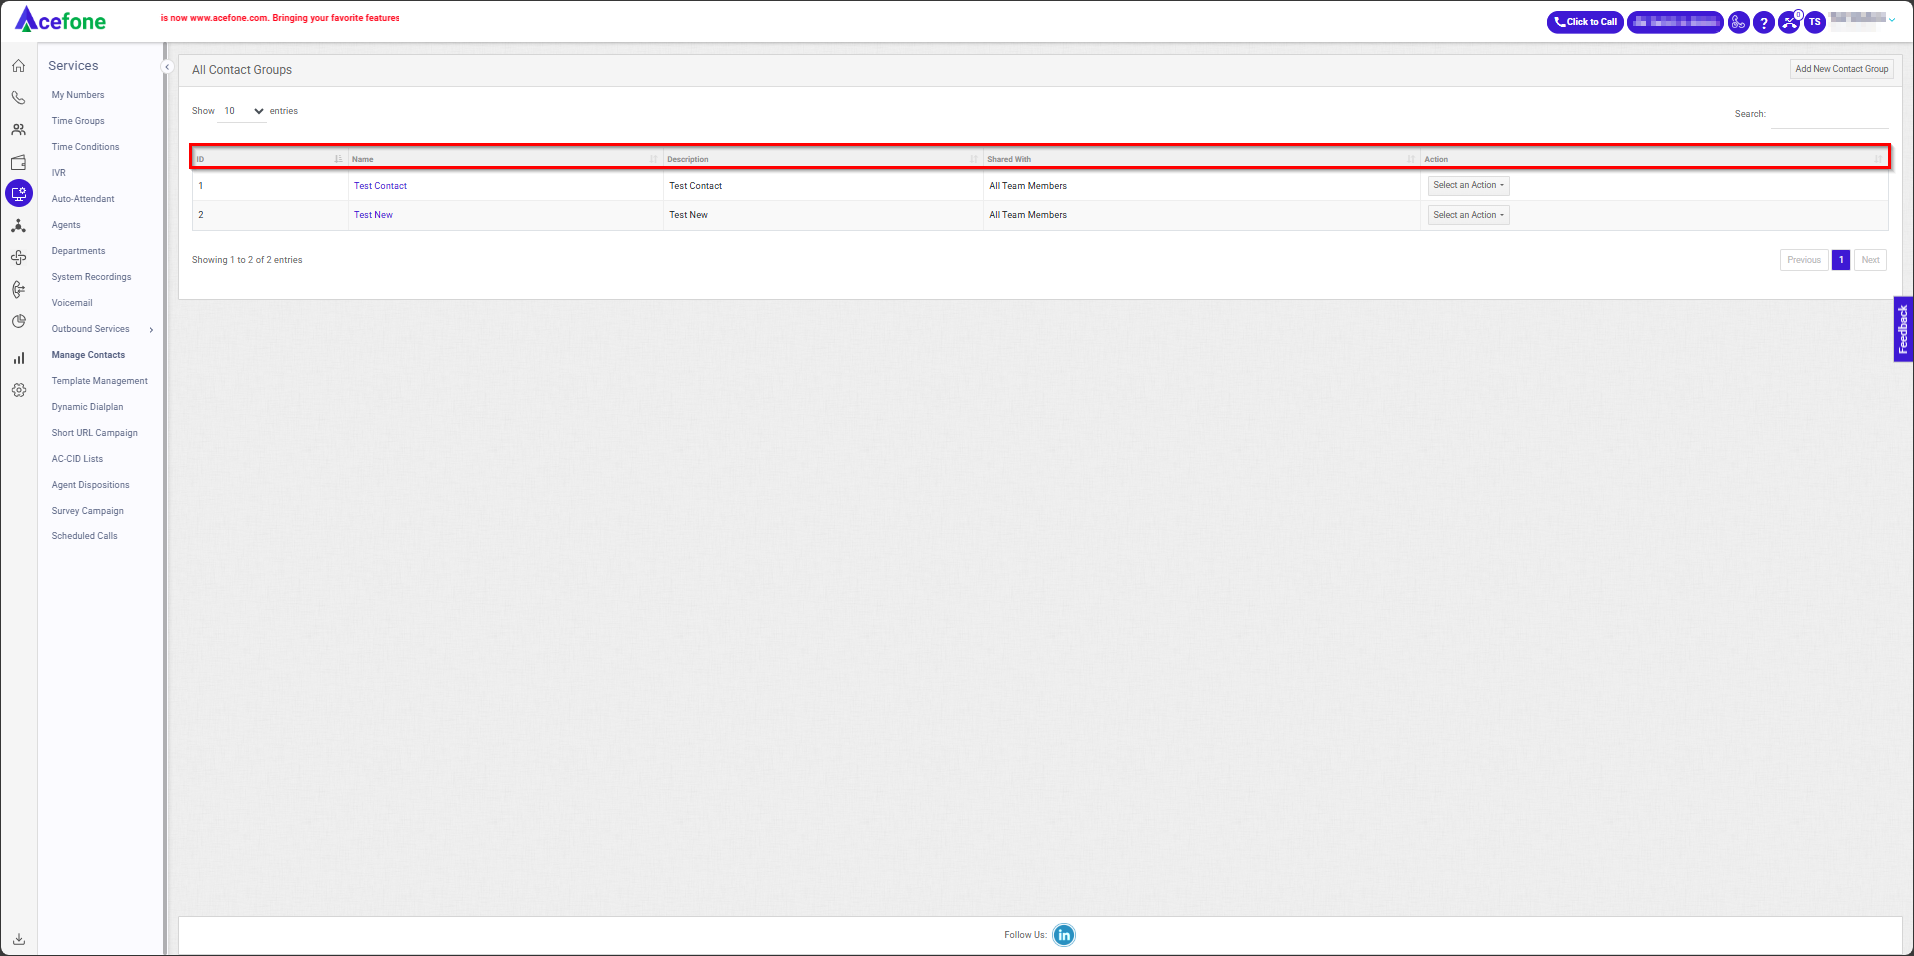Open Time Groups in Services menu
This screenshot has height=956, width=1914.
pyautogui.click(x=78, y=121)
